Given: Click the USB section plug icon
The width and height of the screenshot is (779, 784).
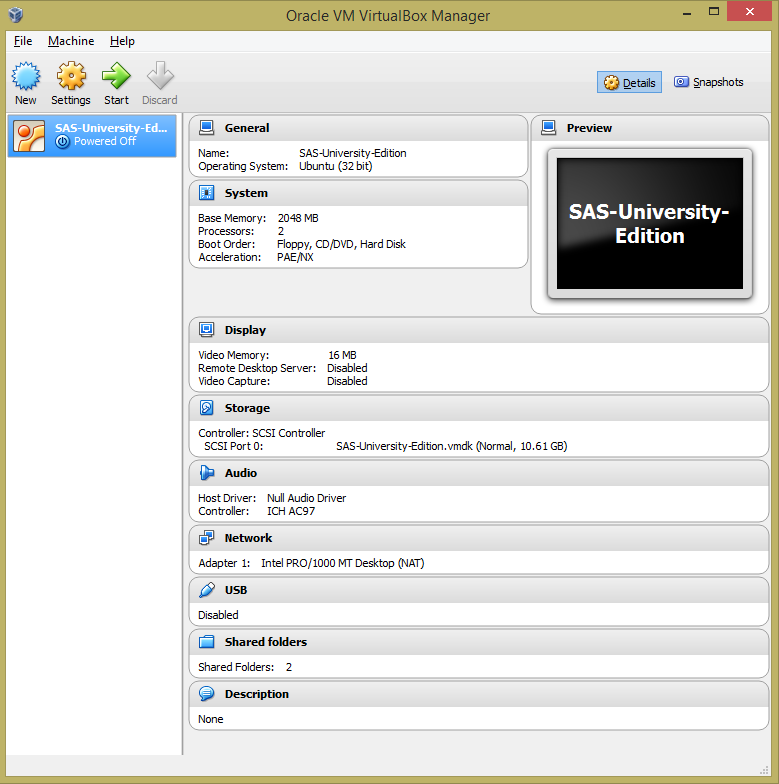Looking at the screenshot, I should point(207,590).
